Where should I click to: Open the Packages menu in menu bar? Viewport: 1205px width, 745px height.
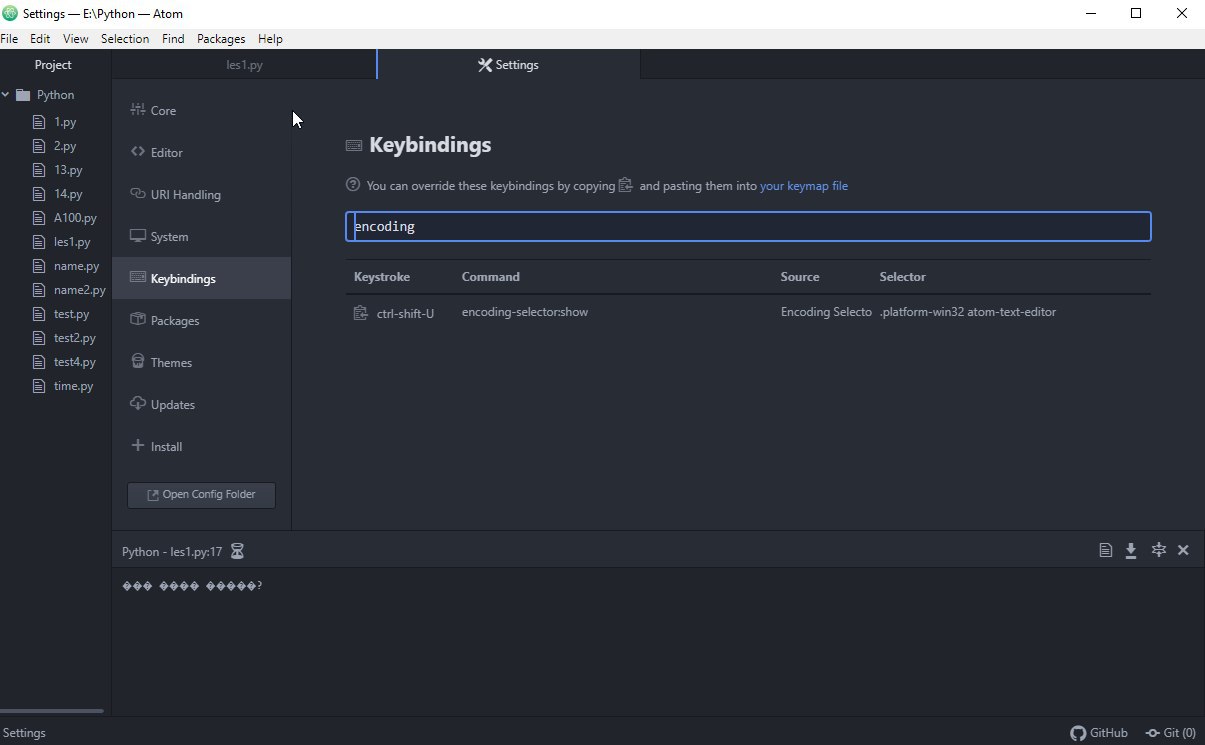(x=221, y=39)
